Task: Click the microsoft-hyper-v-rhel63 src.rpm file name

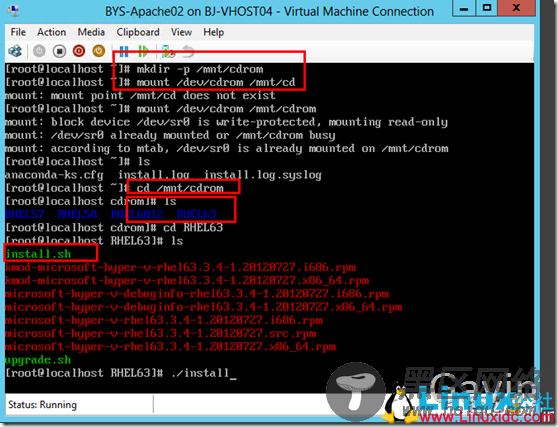Action: tap(160, 333)
